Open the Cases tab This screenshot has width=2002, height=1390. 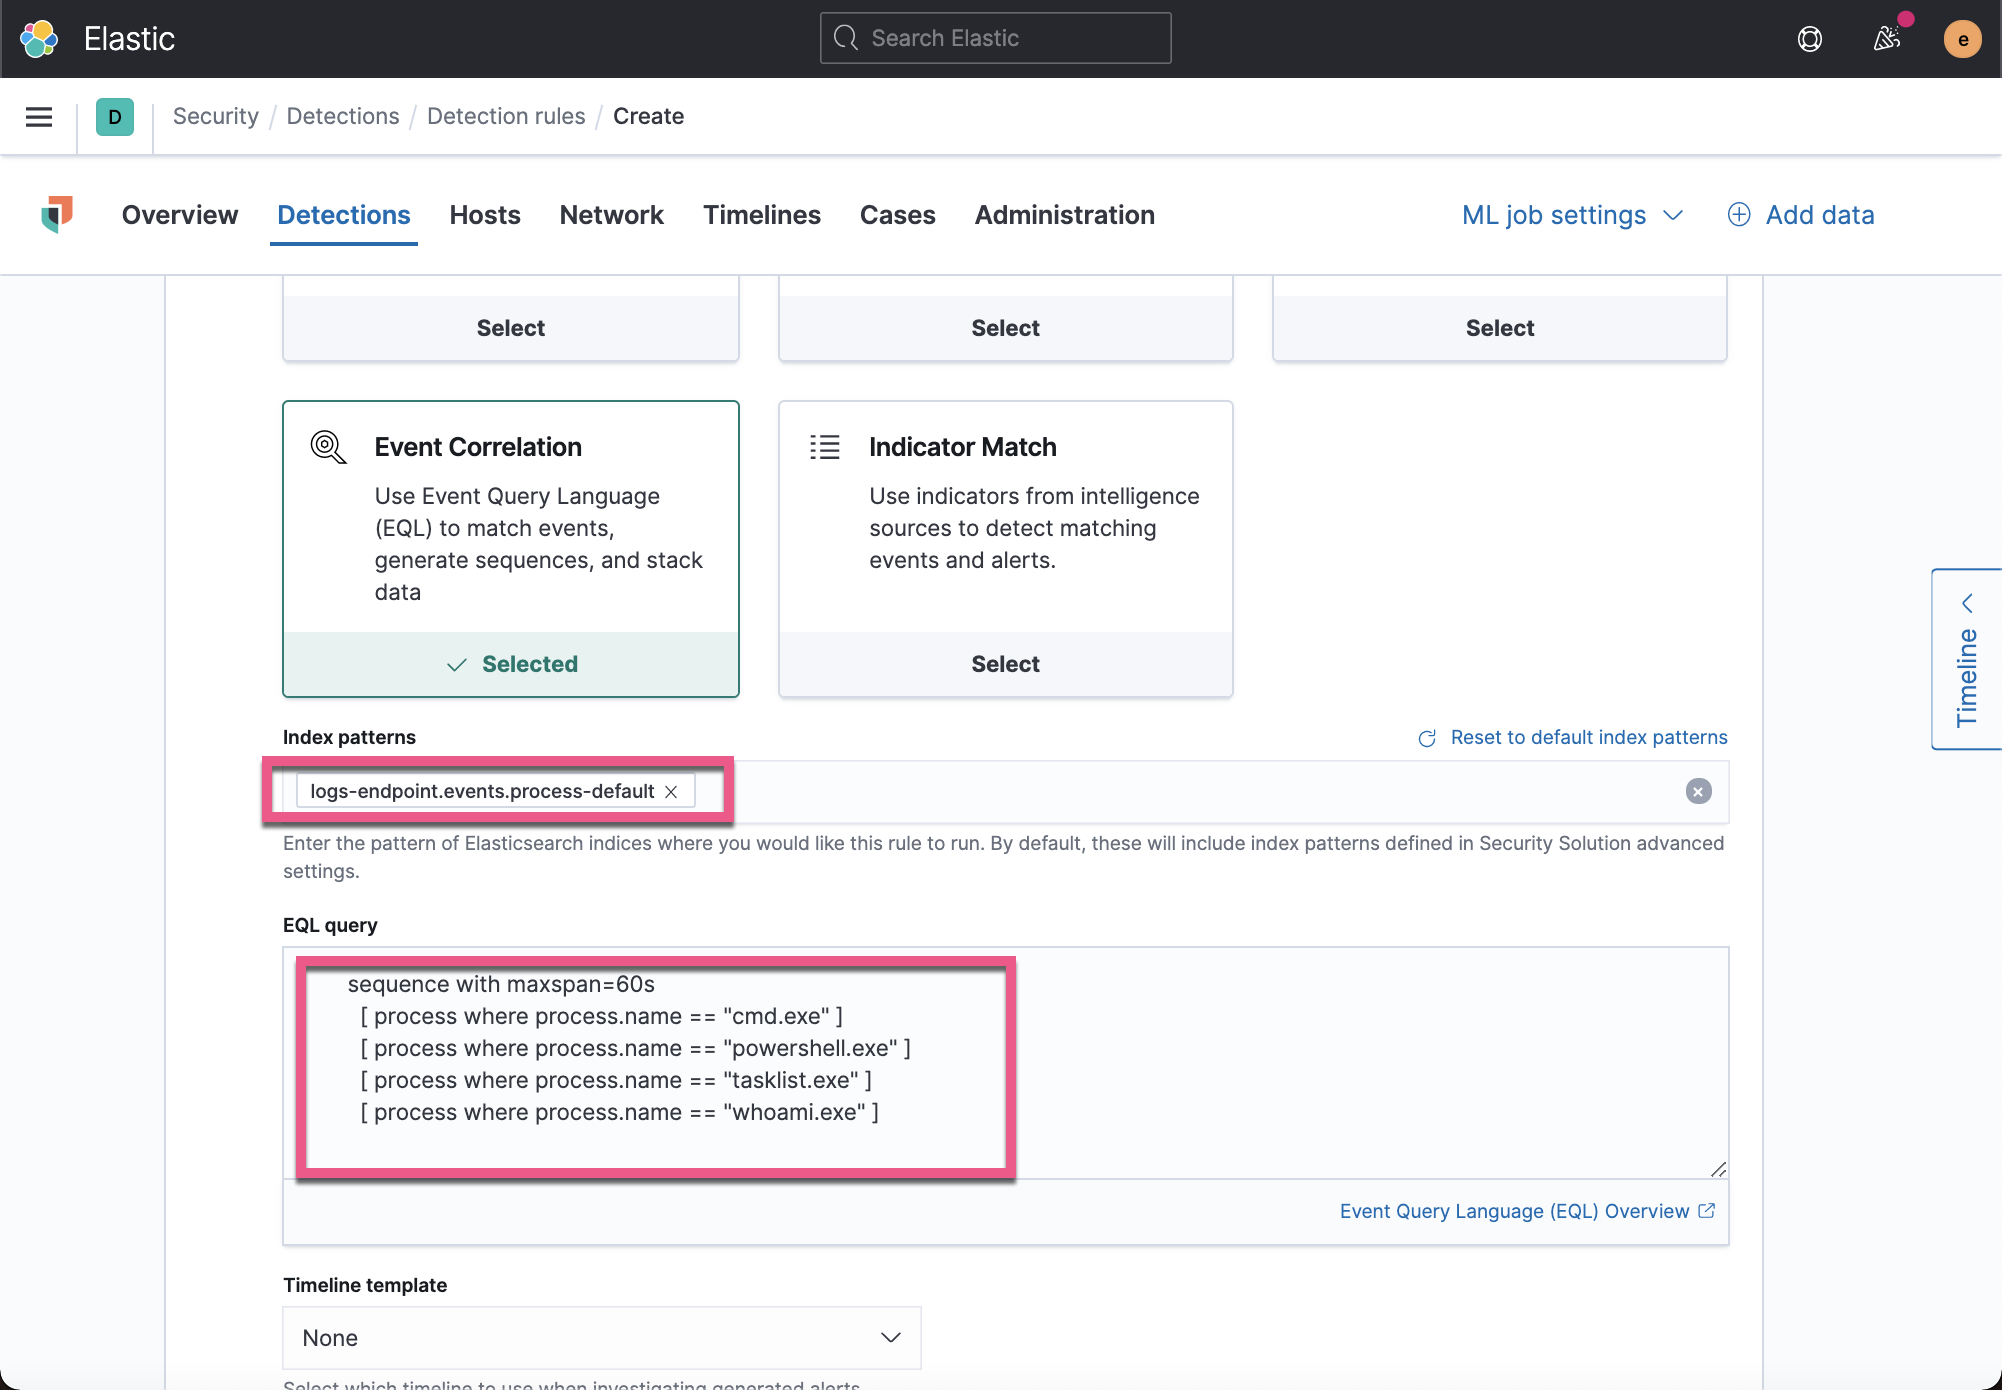(897, 214)
